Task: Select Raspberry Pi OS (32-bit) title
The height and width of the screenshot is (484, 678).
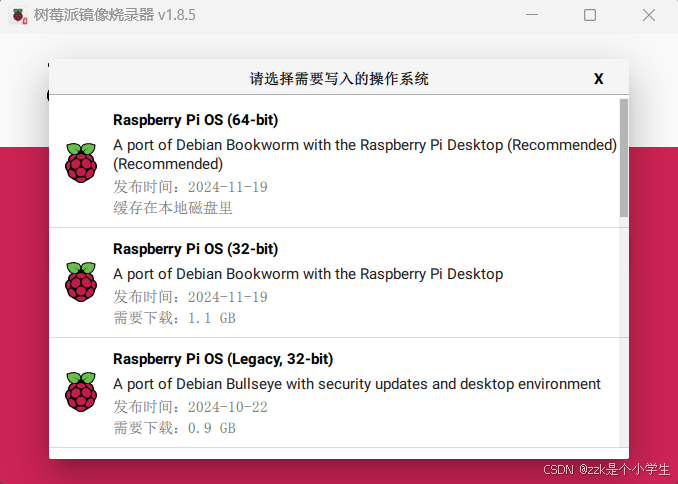Action: (195, 249)
